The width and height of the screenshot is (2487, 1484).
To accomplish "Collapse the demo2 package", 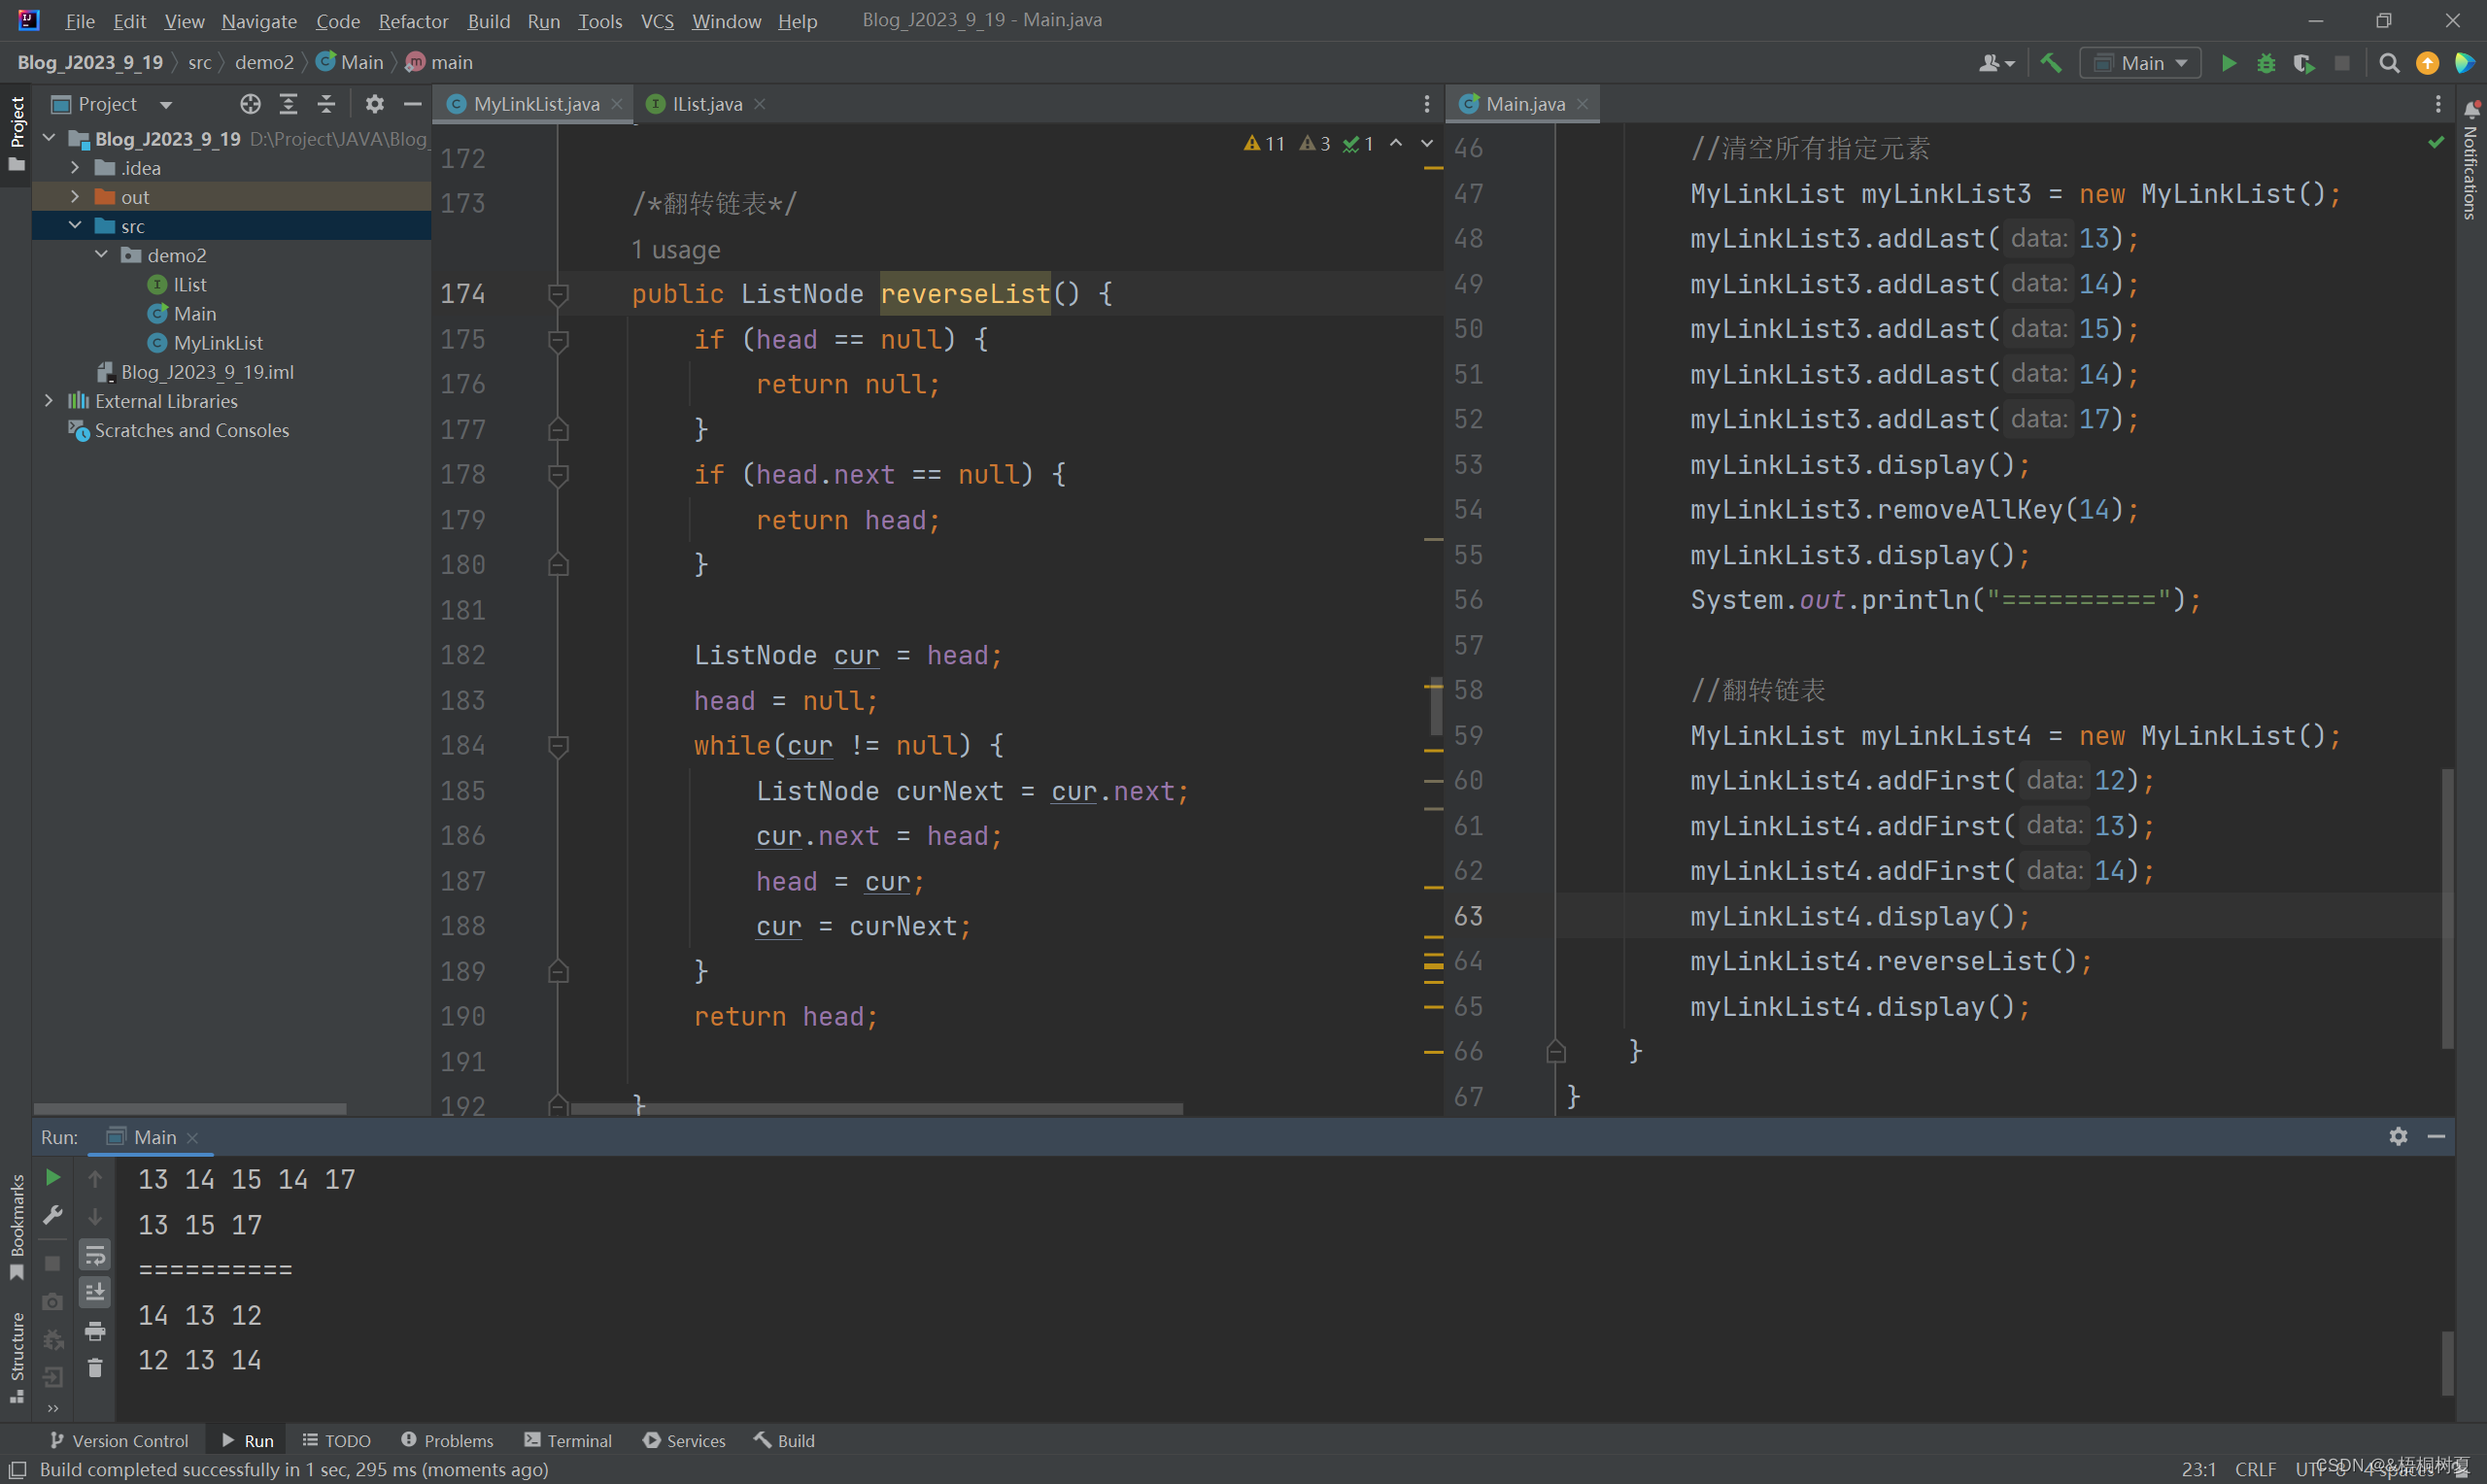I will coord(101,254).
